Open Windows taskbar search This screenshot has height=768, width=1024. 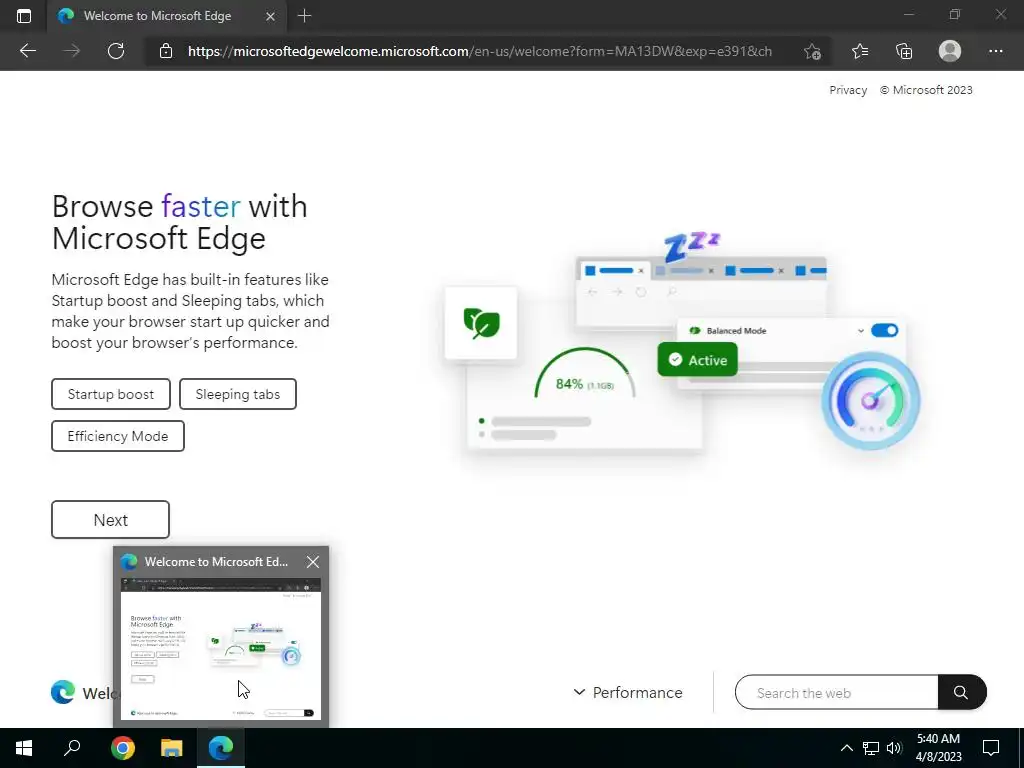click(x=72, y=748)
